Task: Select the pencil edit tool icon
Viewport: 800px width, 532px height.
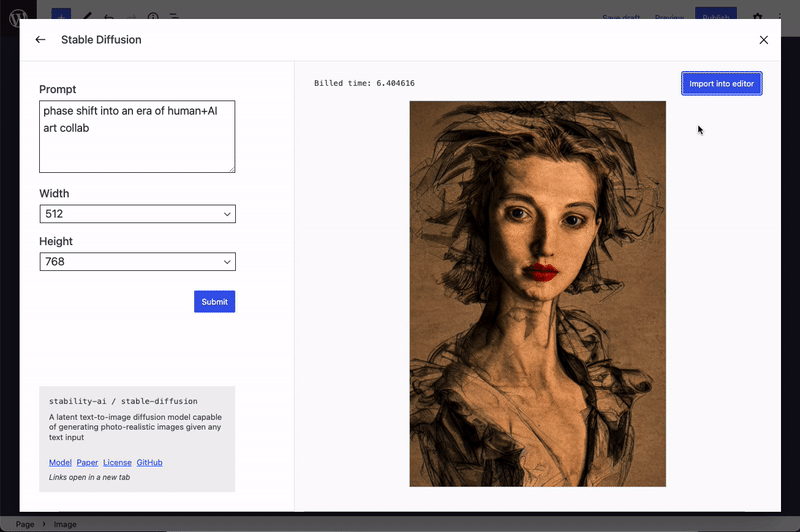Action: pyautogui.click(x=87, y=17)
